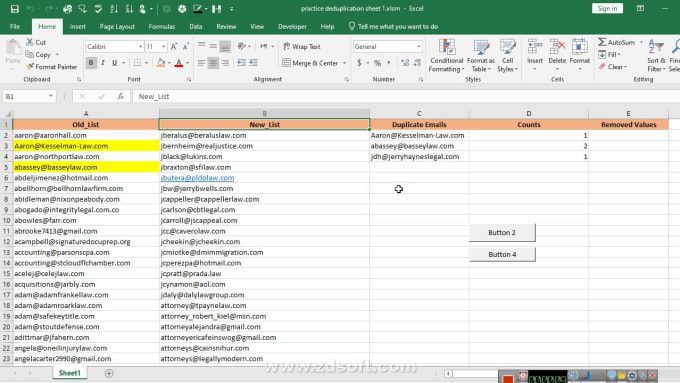This screenshot has height=383, width=680.
Task: Click the Cut scissors icon
Action: tap(30, 42)
